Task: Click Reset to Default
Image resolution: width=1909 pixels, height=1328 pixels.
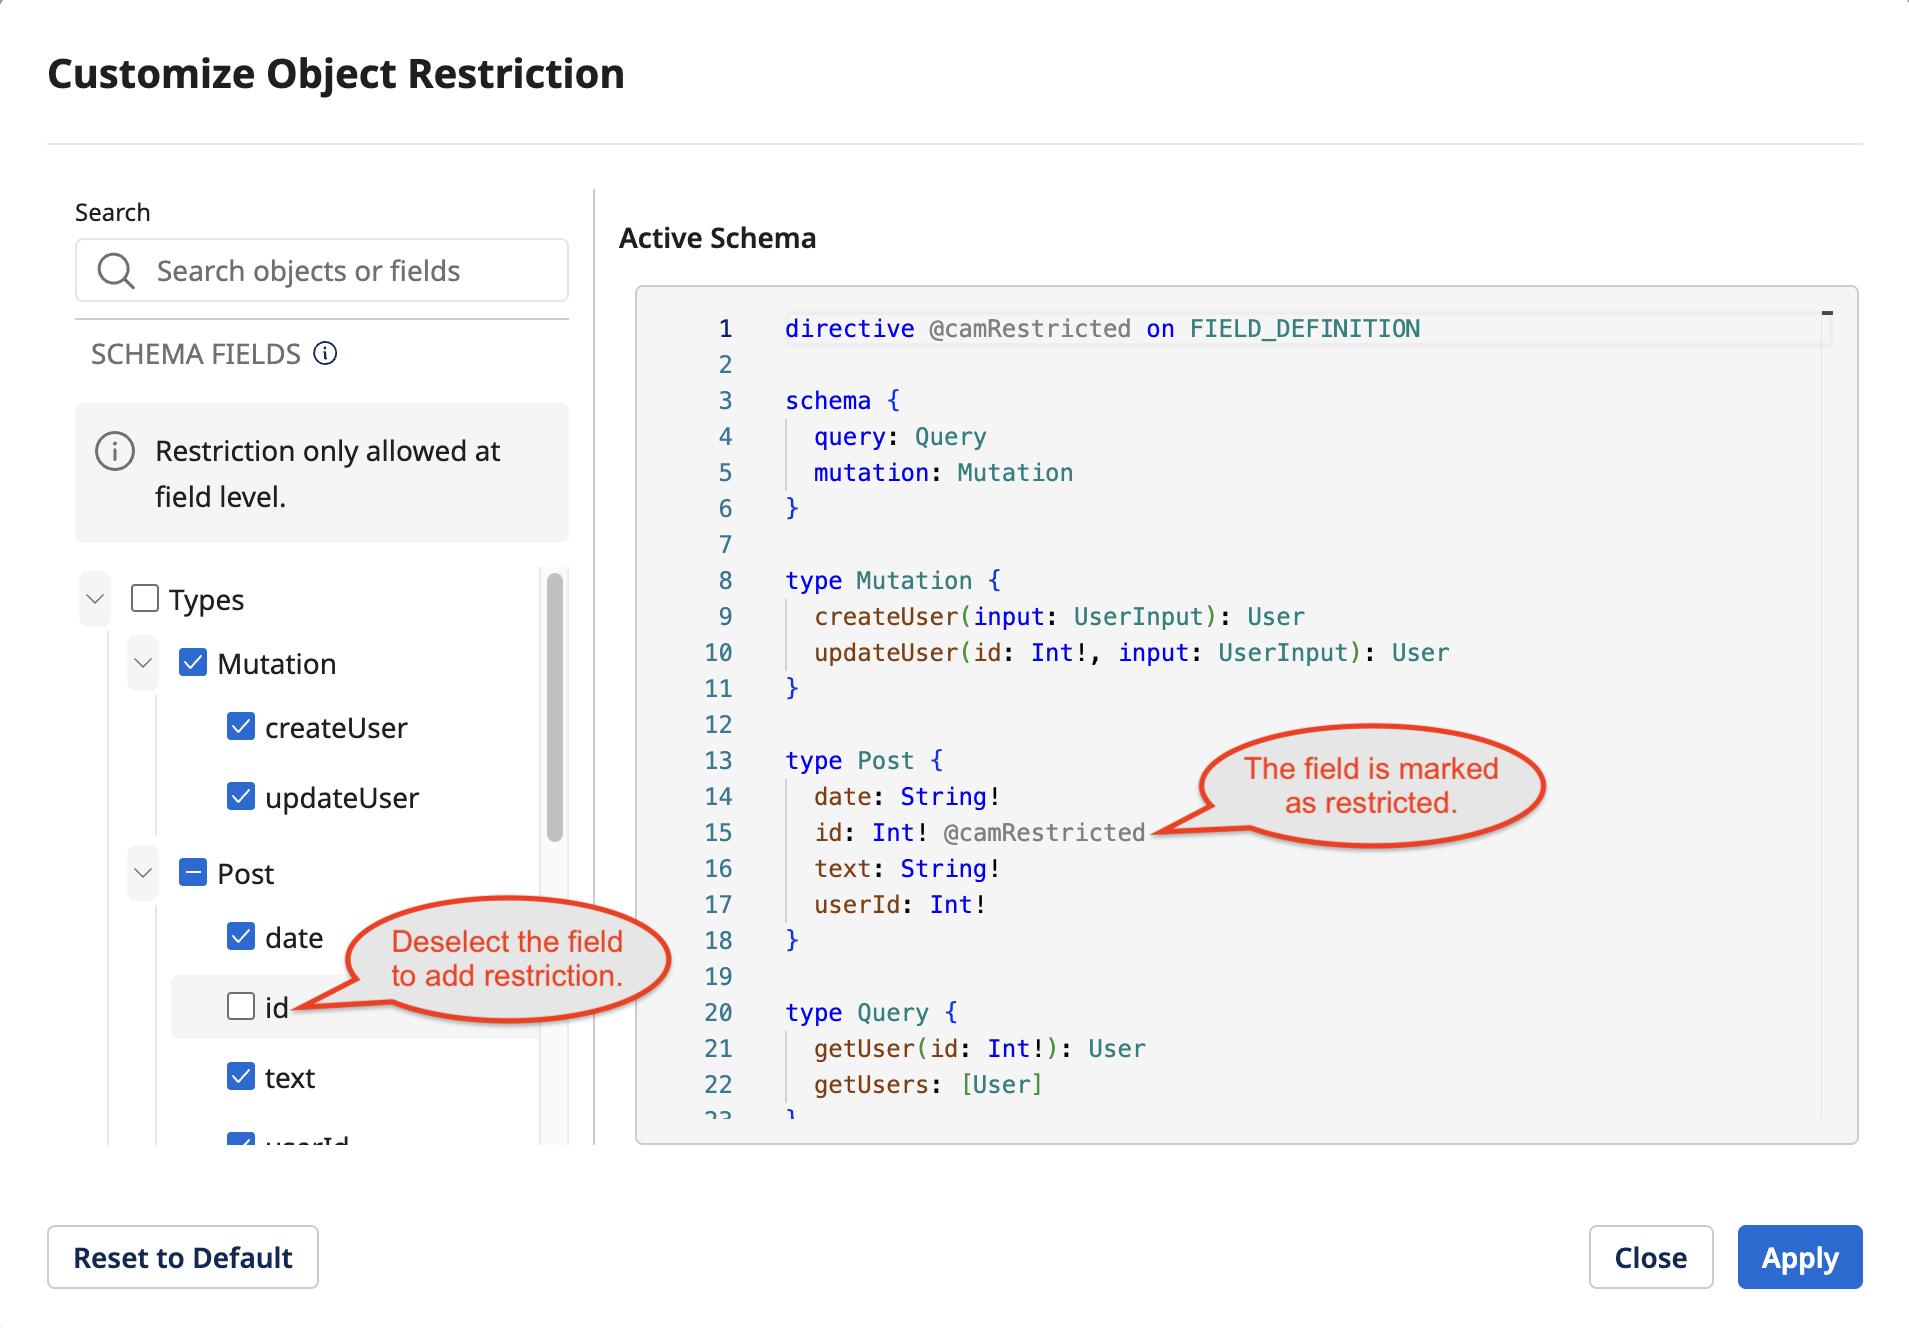Action: tap(183, 1257)
